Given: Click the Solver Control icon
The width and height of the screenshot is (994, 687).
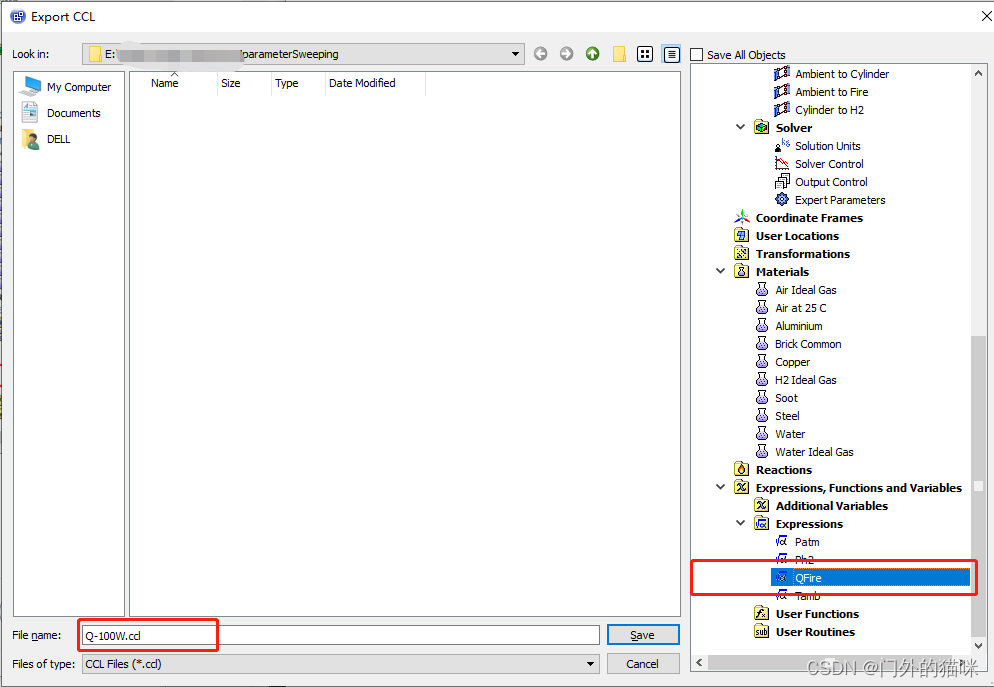Looking at the screenshot, I should click(782, 164).
